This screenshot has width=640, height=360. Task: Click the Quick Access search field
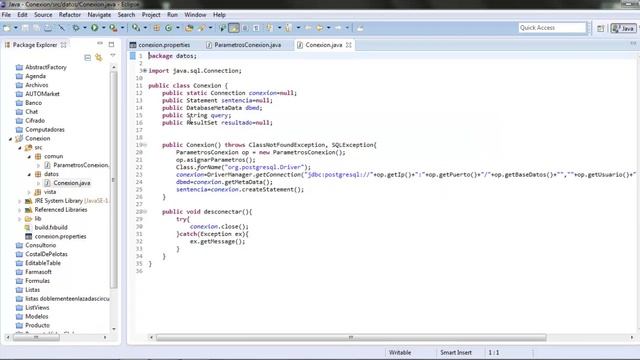[552, 28]
